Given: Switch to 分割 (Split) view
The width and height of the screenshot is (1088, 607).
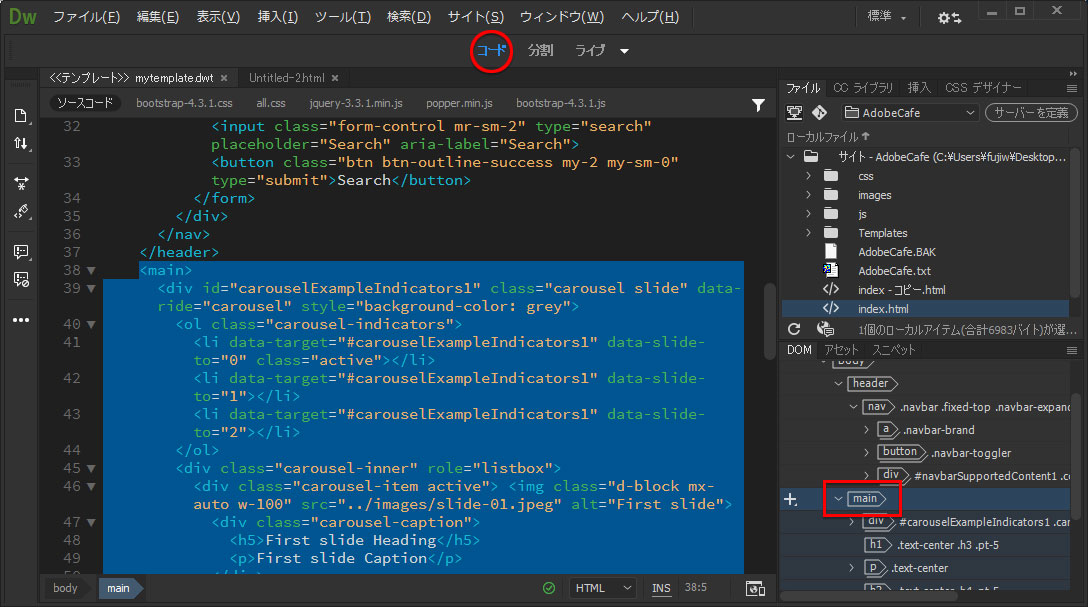Looking at the screenshot, I should 540,50.
